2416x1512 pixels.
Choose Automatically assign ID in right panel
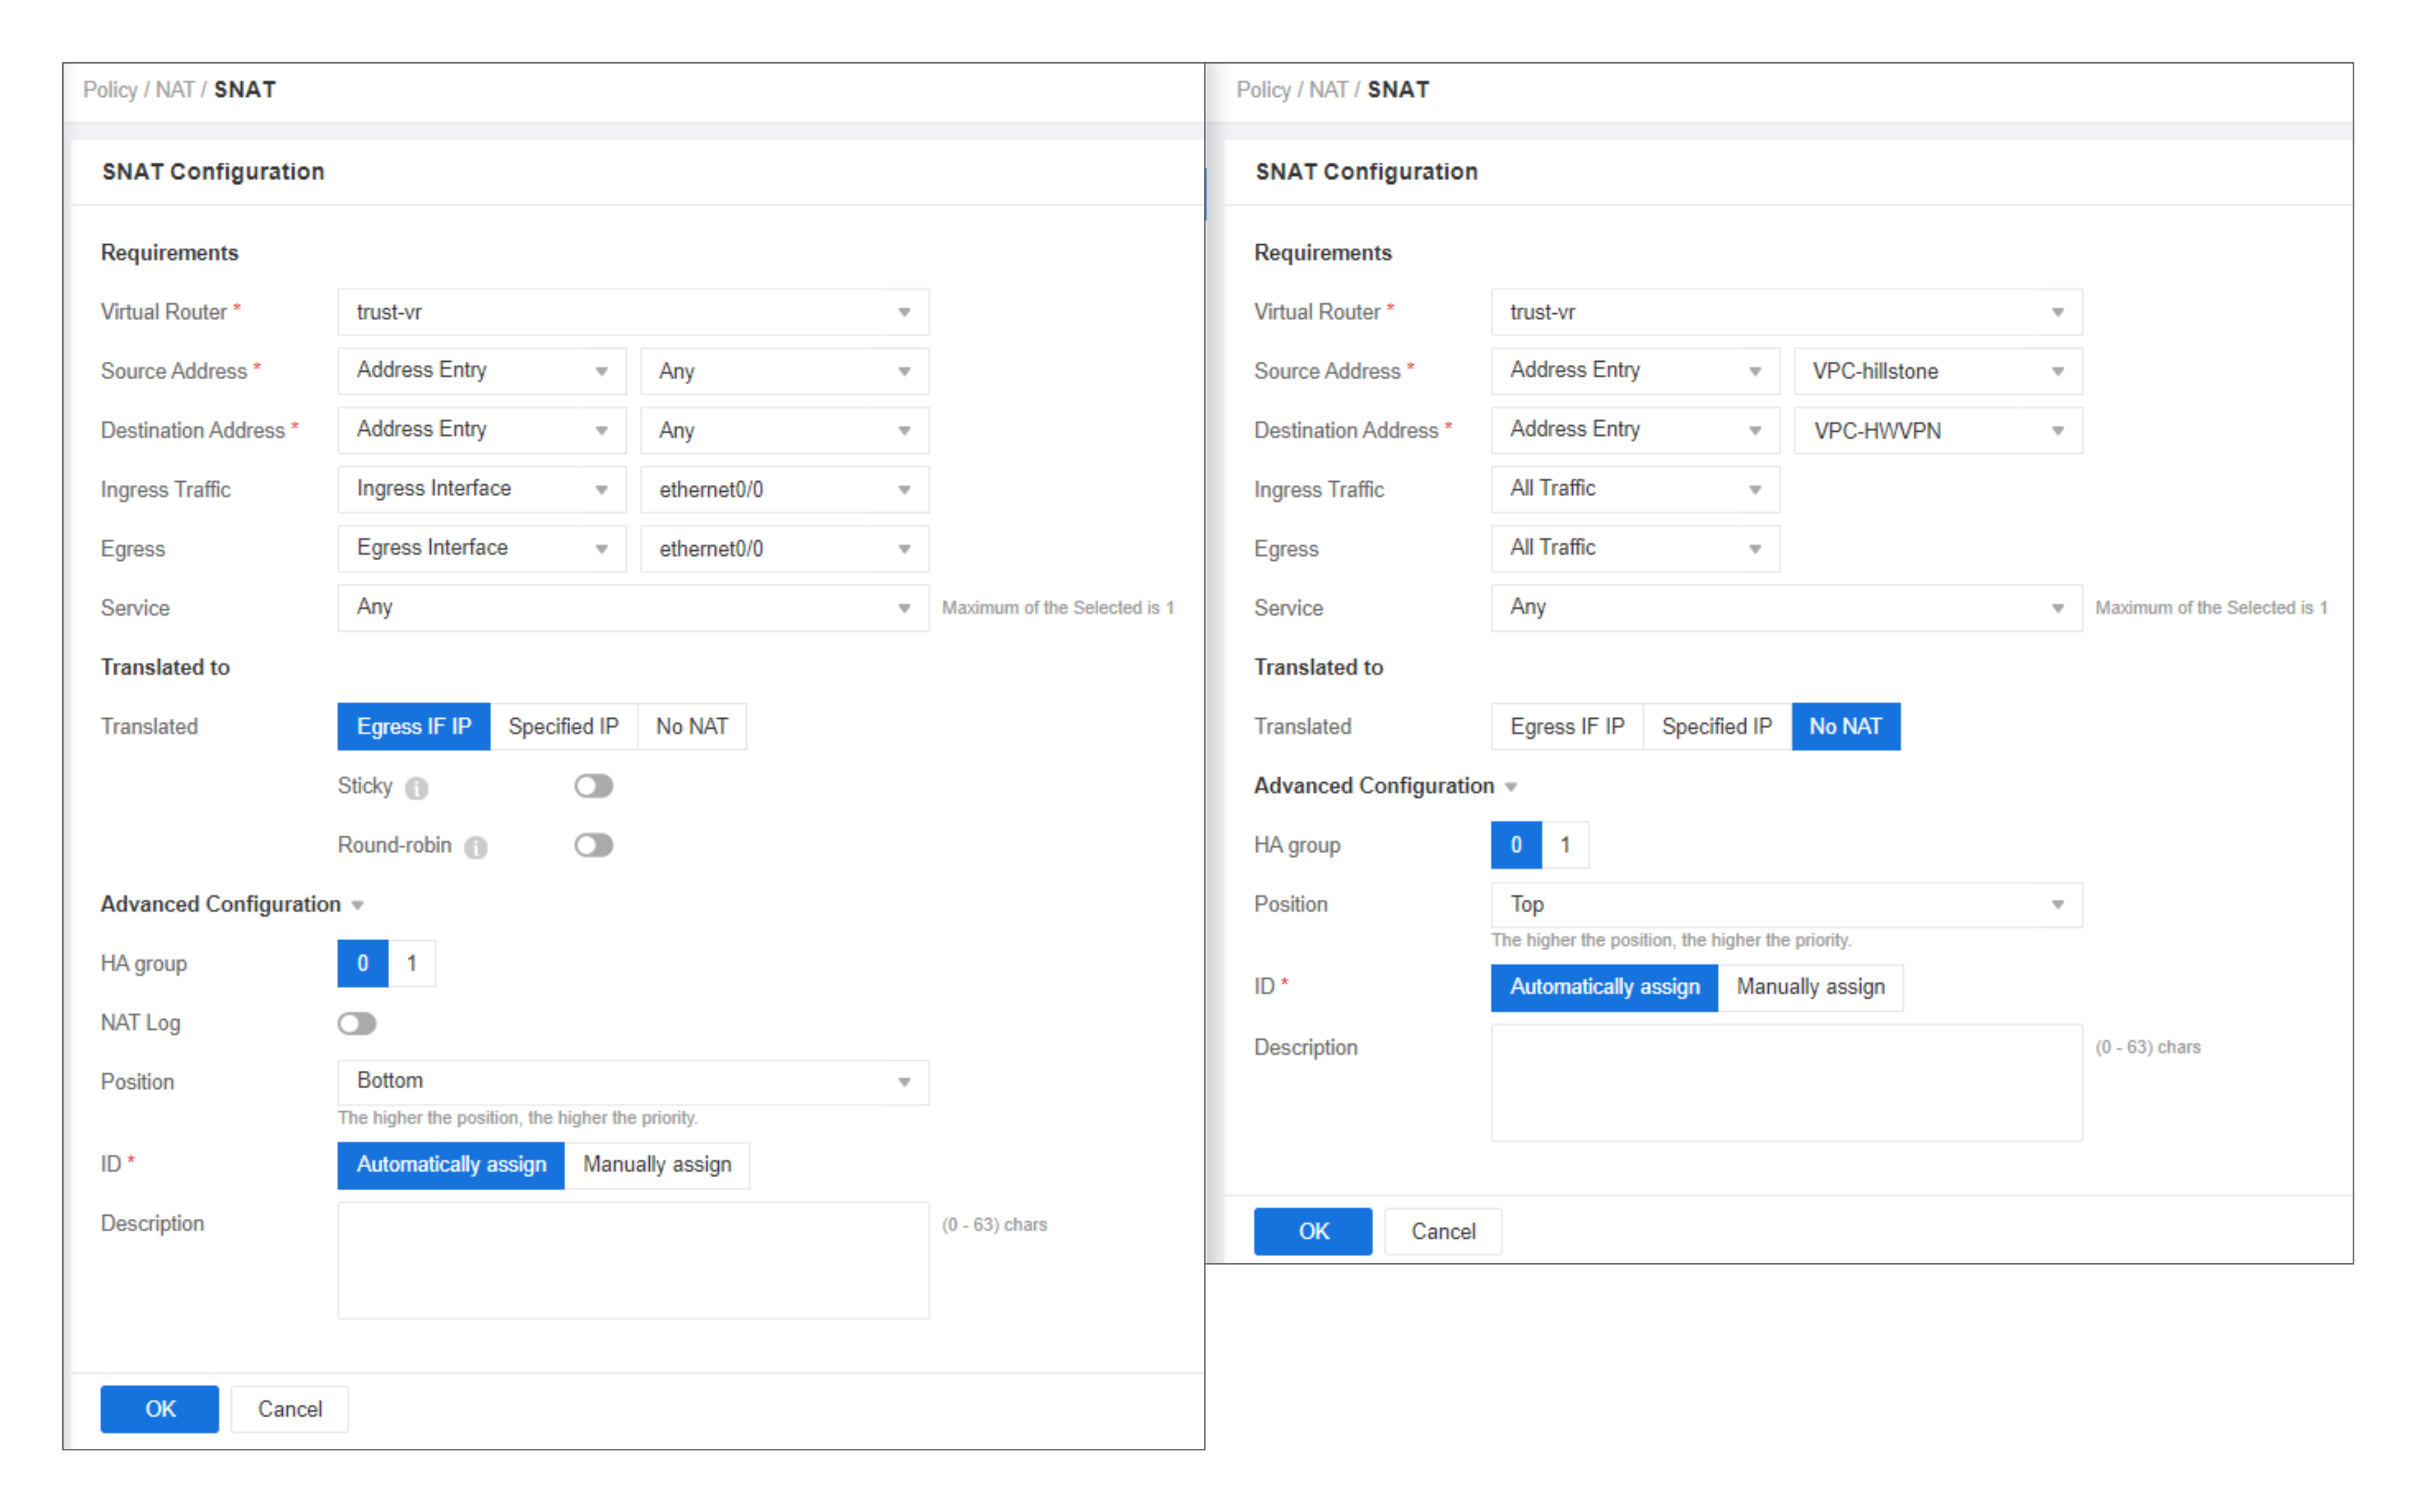1604,987
